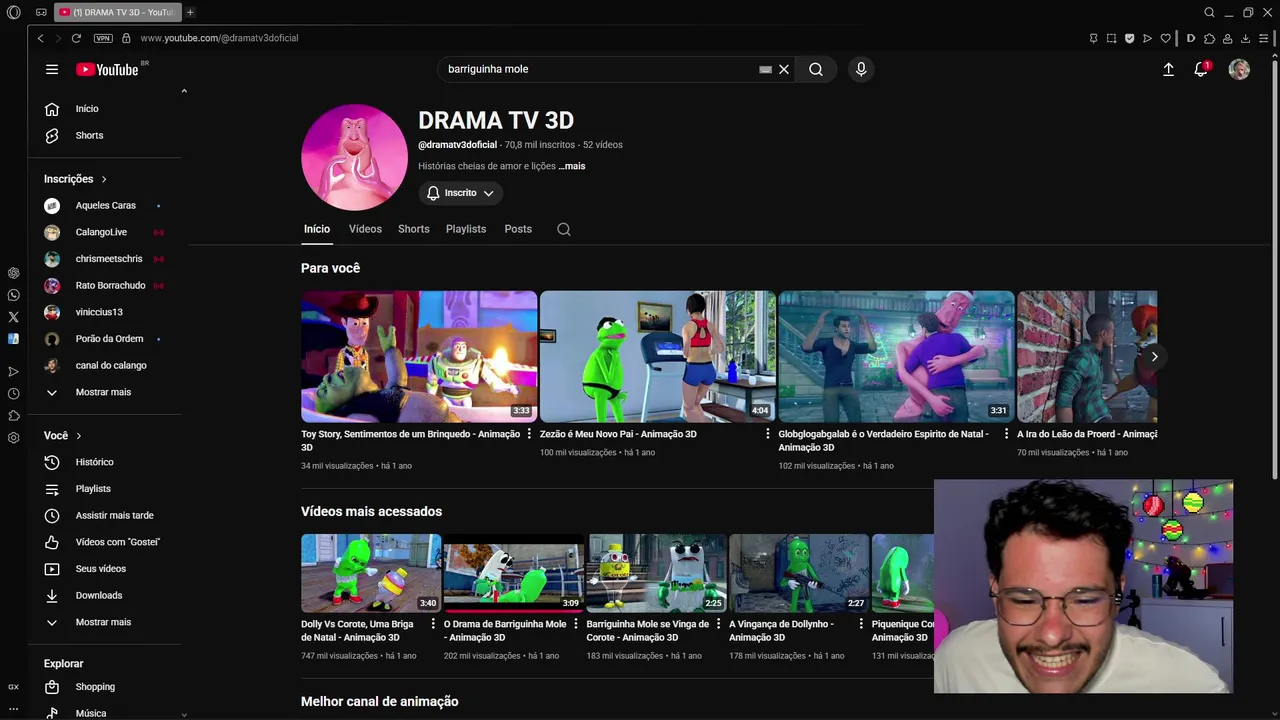Viewport: 1280px width, 720px height.
Task: Go to the YouTube home logo
Action: click(107, 69)
